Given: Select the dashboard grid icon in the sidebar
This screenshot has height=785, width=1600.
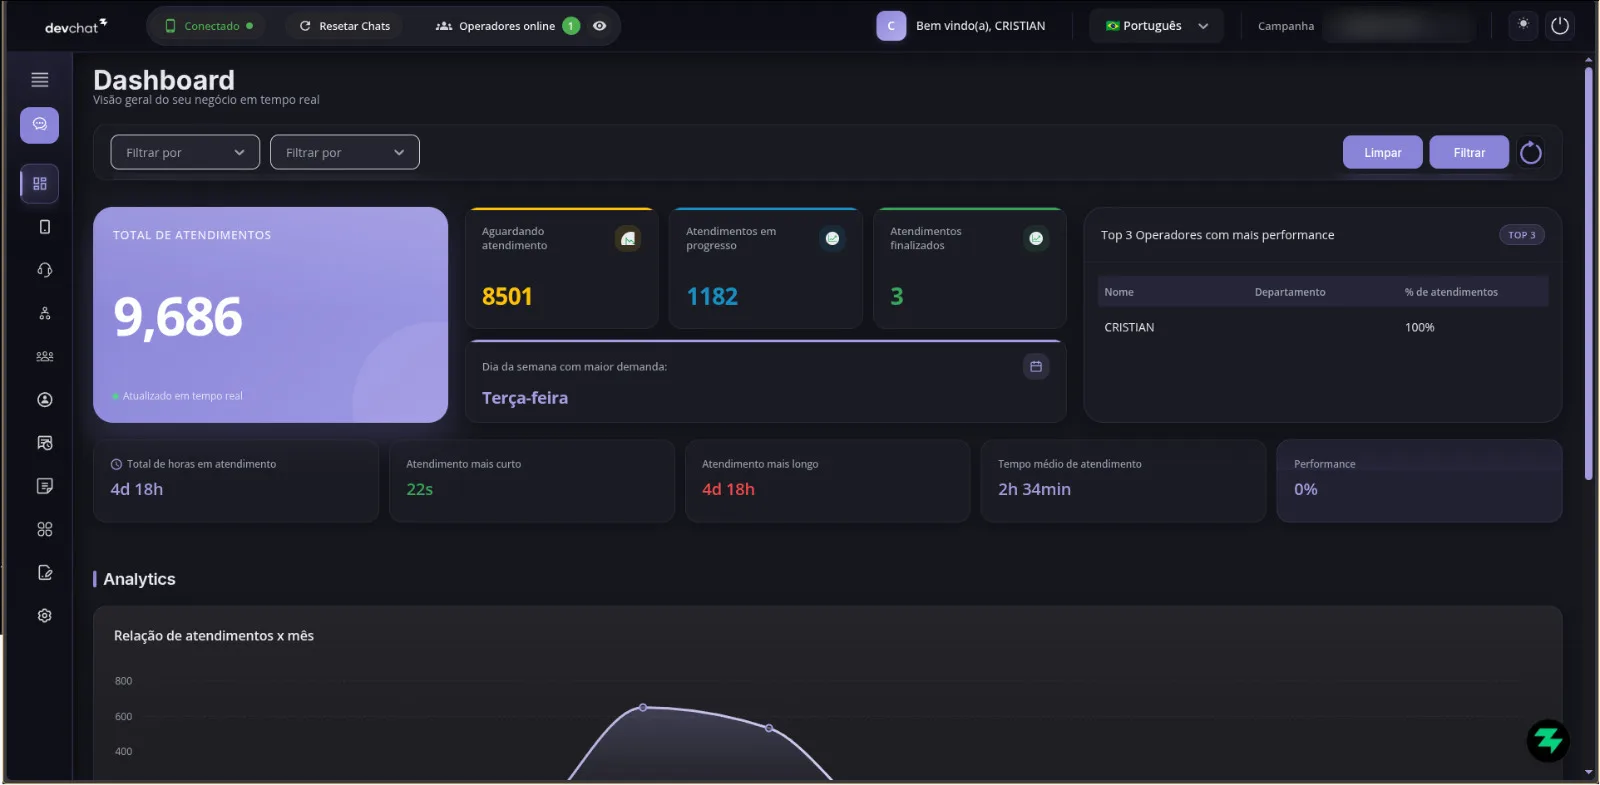Looking at the screenshot, I should [x=40, y=184].
